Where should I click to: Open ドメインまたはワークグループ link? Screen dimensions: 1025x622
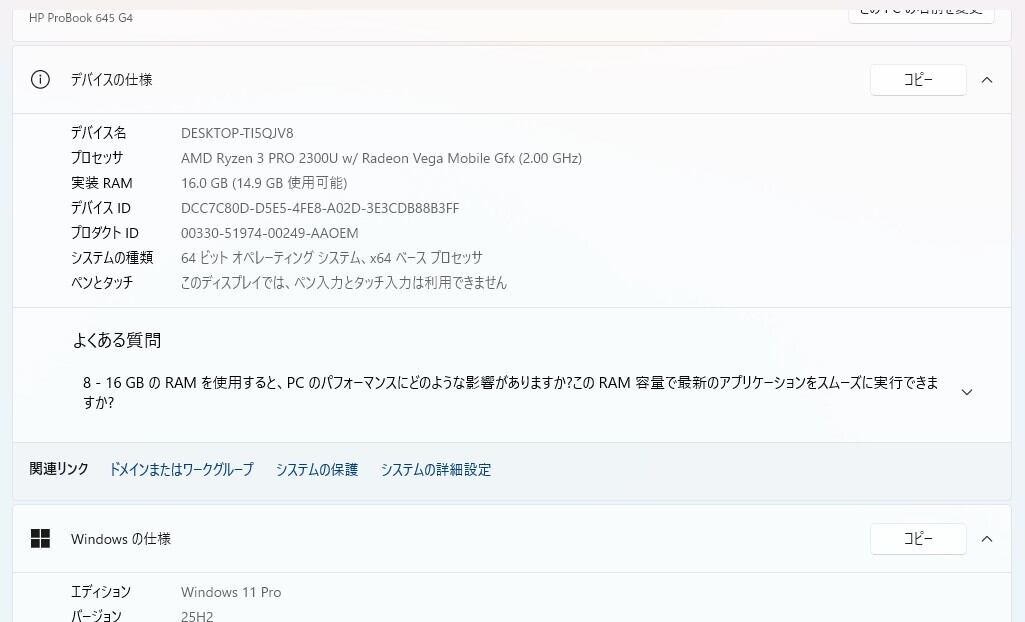pos(181,469)
